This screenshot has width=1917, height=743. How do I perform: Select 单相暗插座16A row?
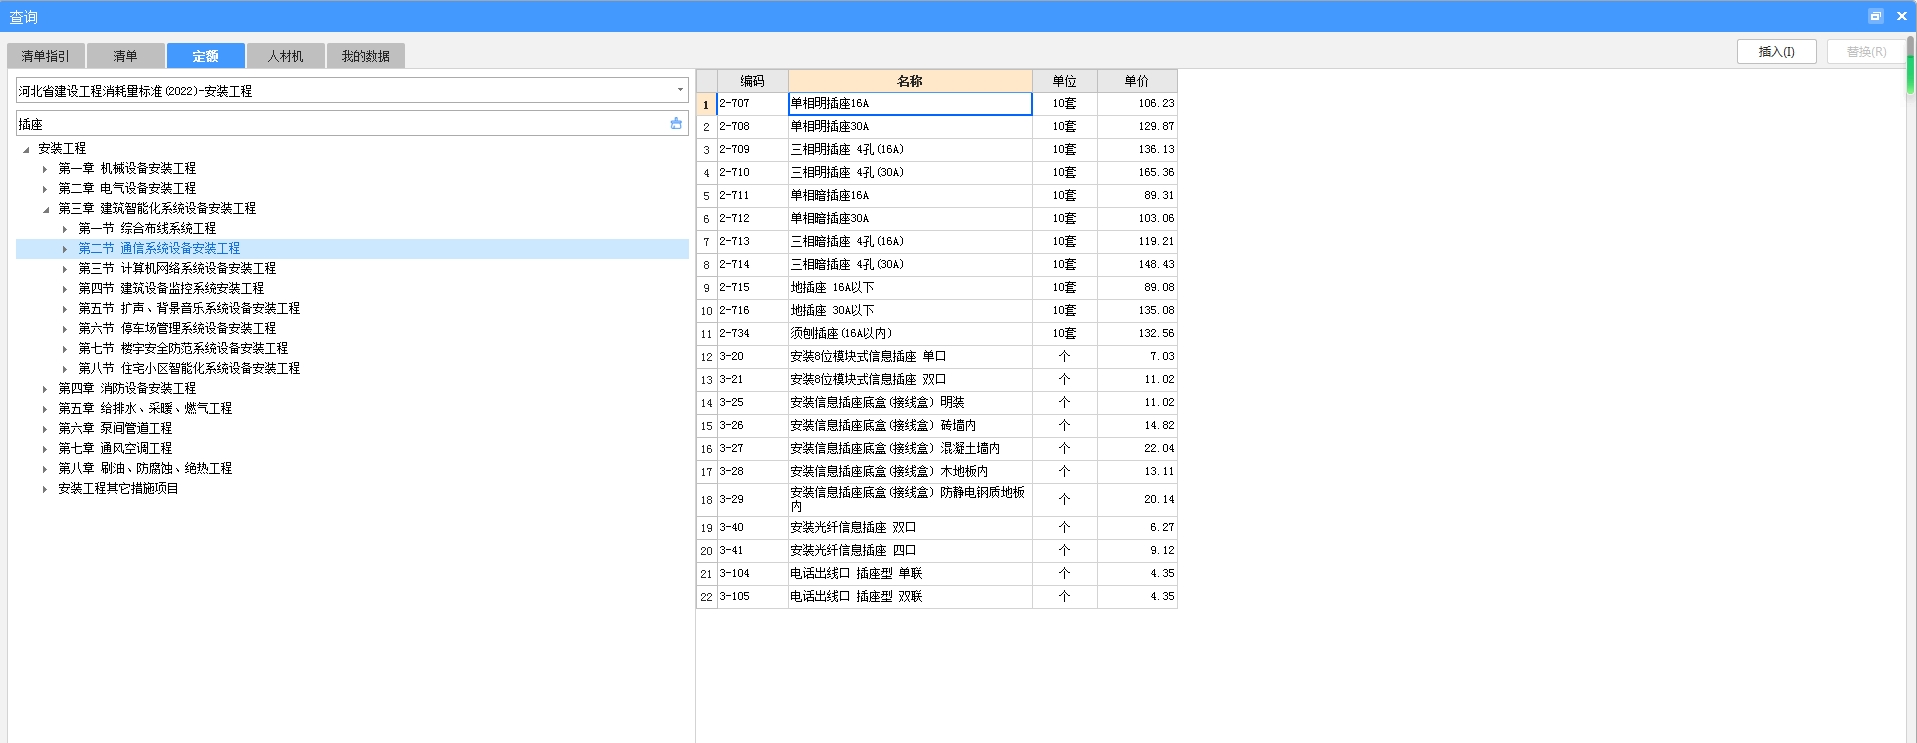910,195
